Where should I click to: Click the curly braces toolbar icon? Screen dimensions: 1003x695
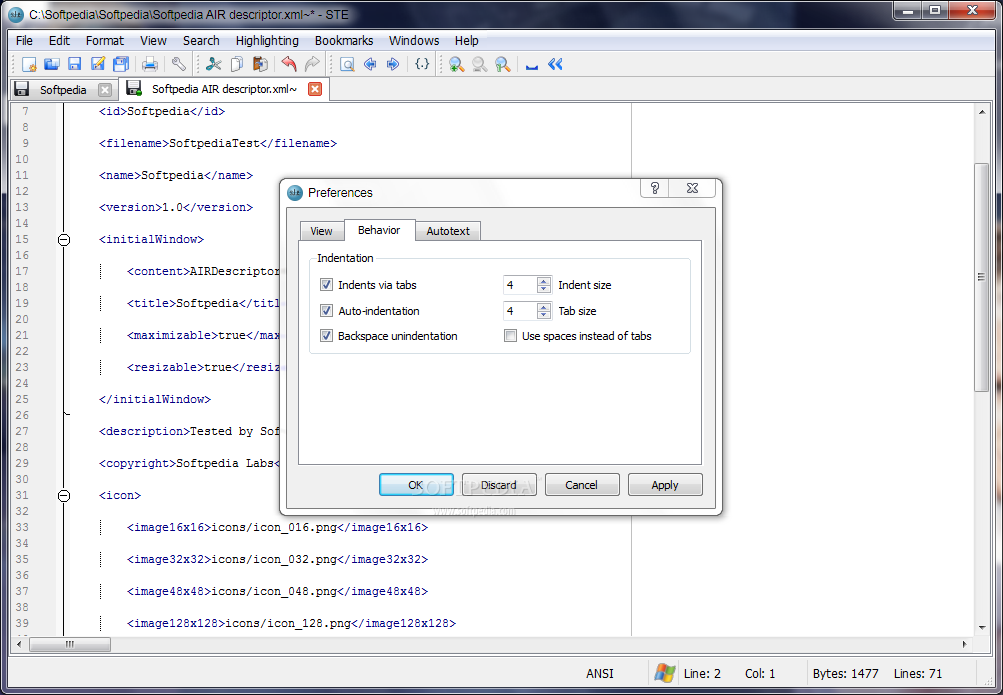pyautogui.click(x=422, y=64)
